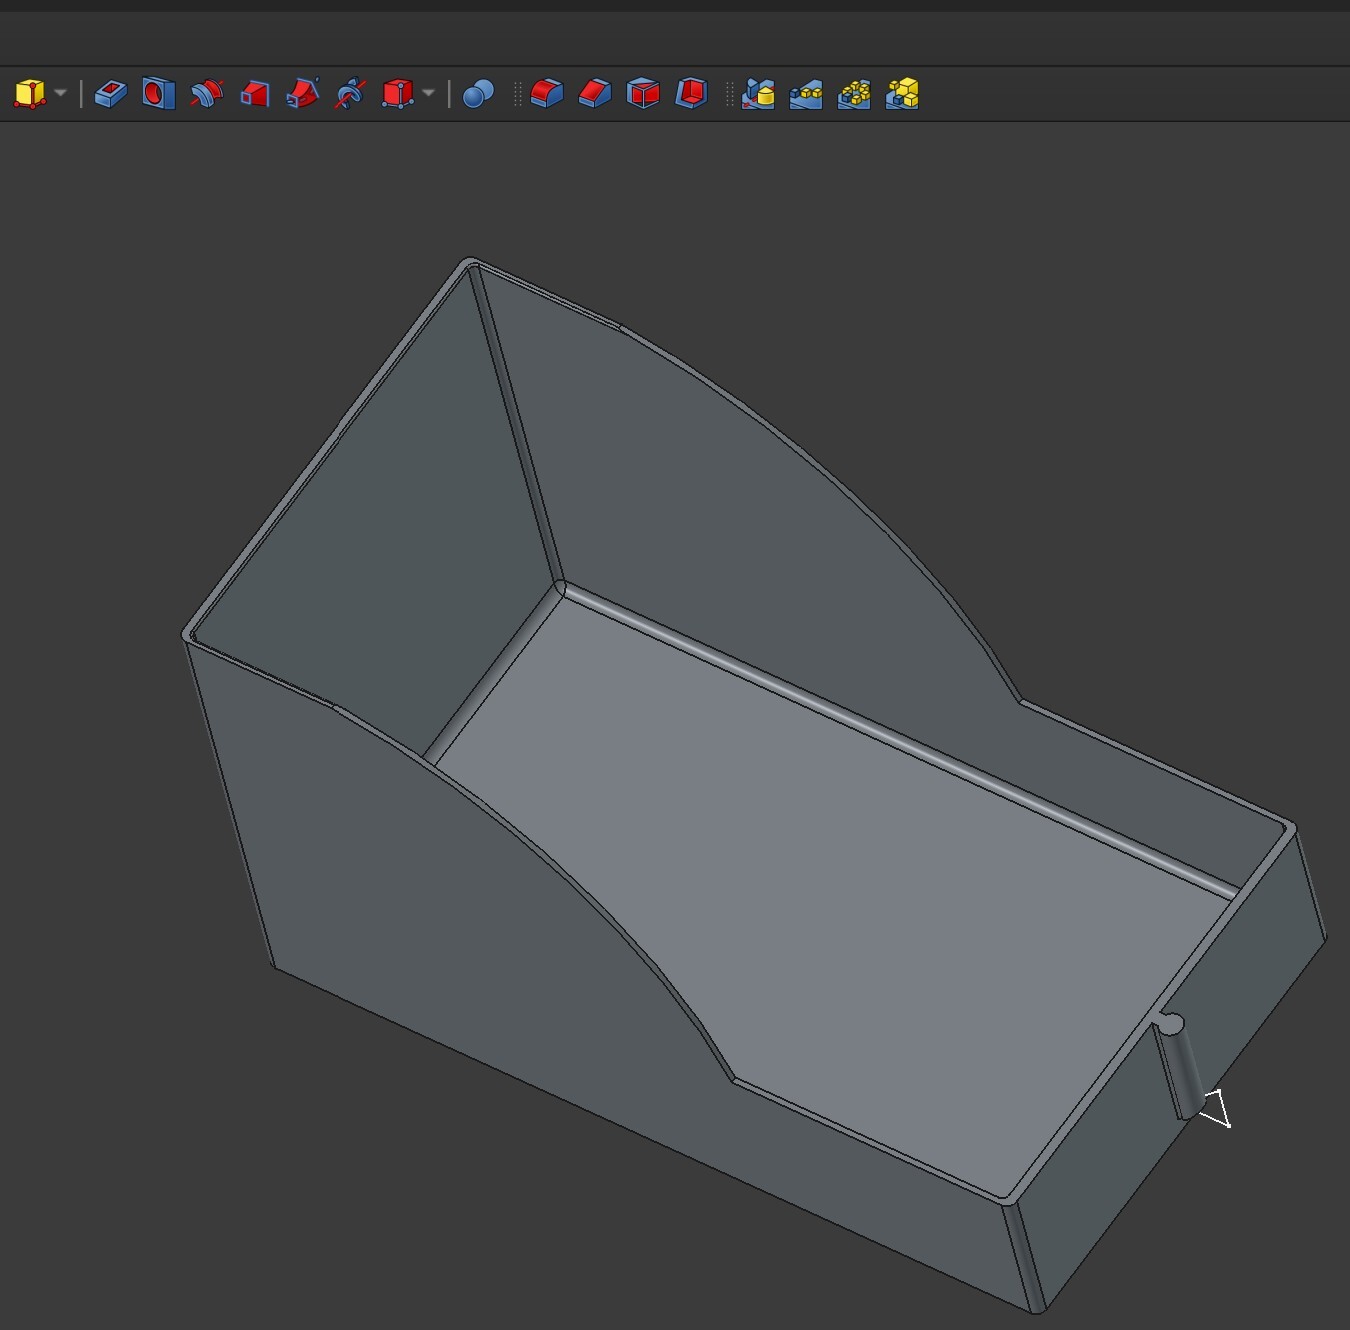Click the Subtractive Helix tool
1350x1330 pixels.
click(x=350, y=94)
